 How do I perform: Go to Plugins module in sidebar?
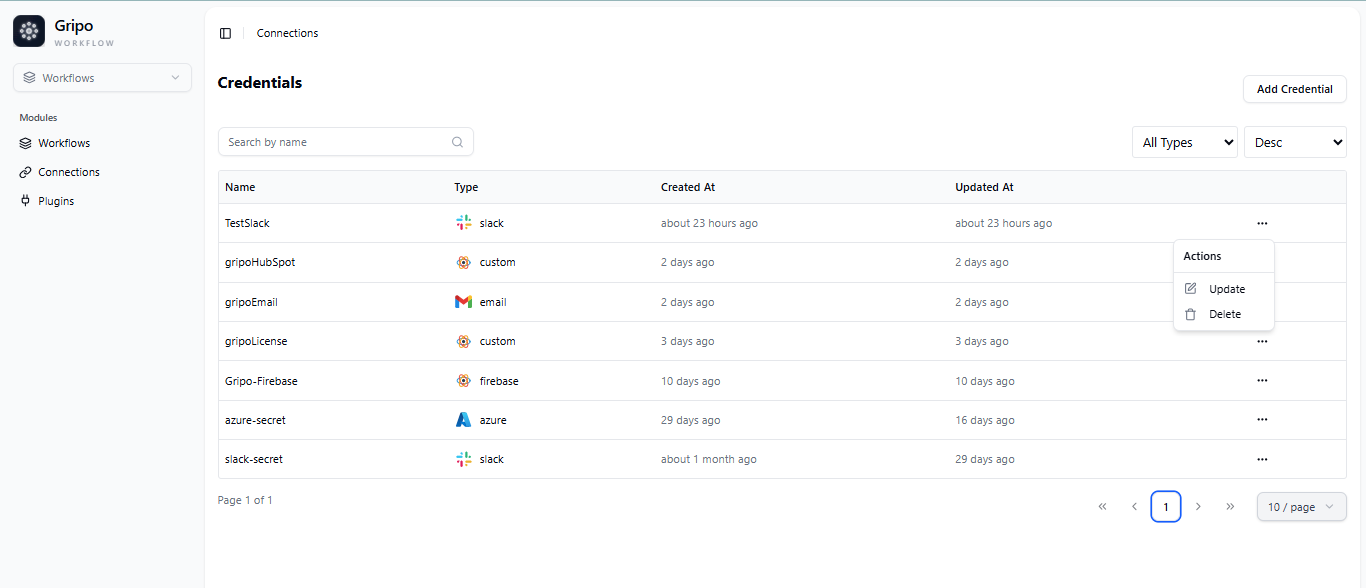click(56, 201)
